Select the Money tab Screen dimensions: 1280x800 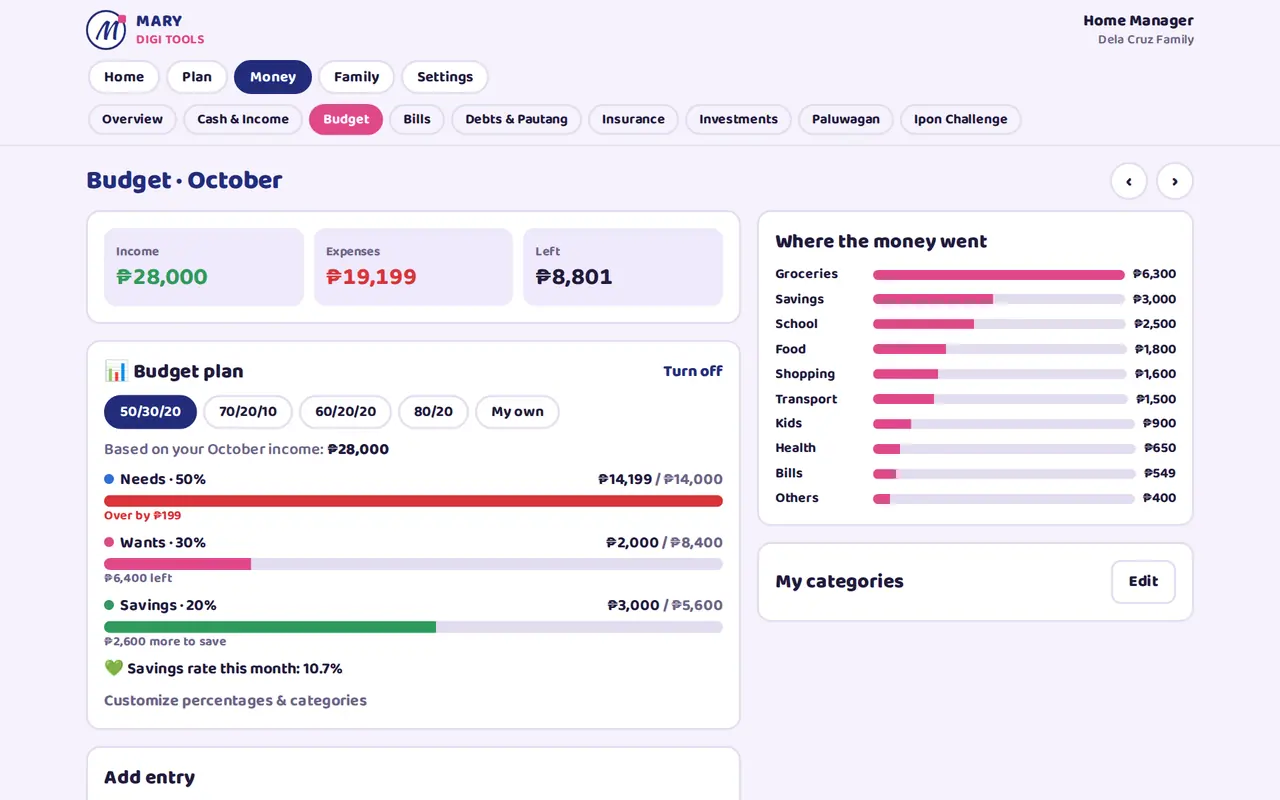pos(273,77)
